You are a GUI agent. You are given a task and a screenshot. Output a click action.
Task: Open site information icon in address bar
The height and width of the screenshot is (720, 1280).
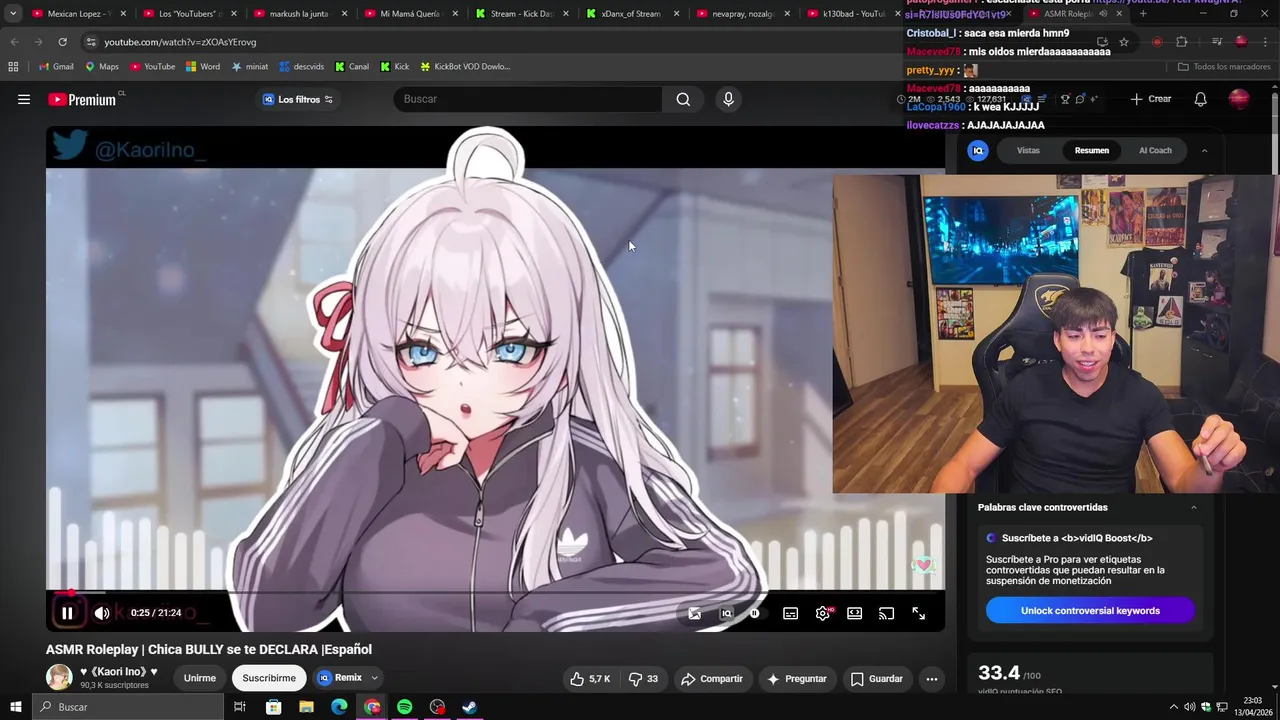[x=91, y=42]
